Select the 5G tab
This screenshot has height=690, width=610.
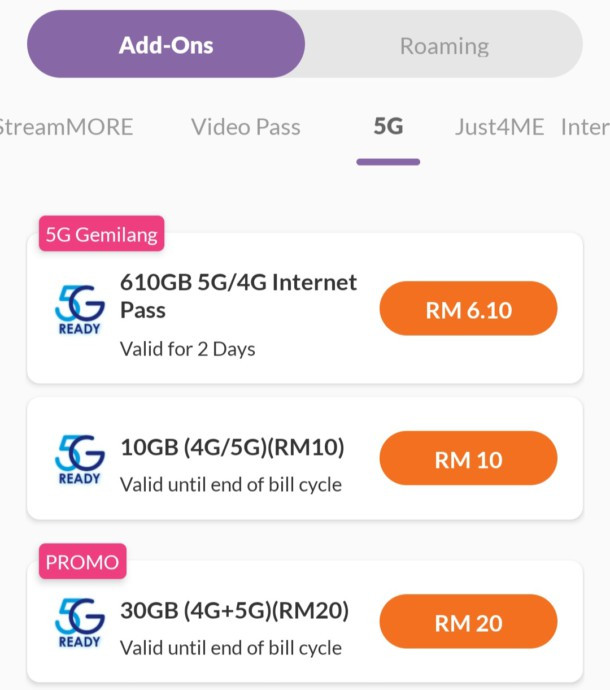point(388,127)
